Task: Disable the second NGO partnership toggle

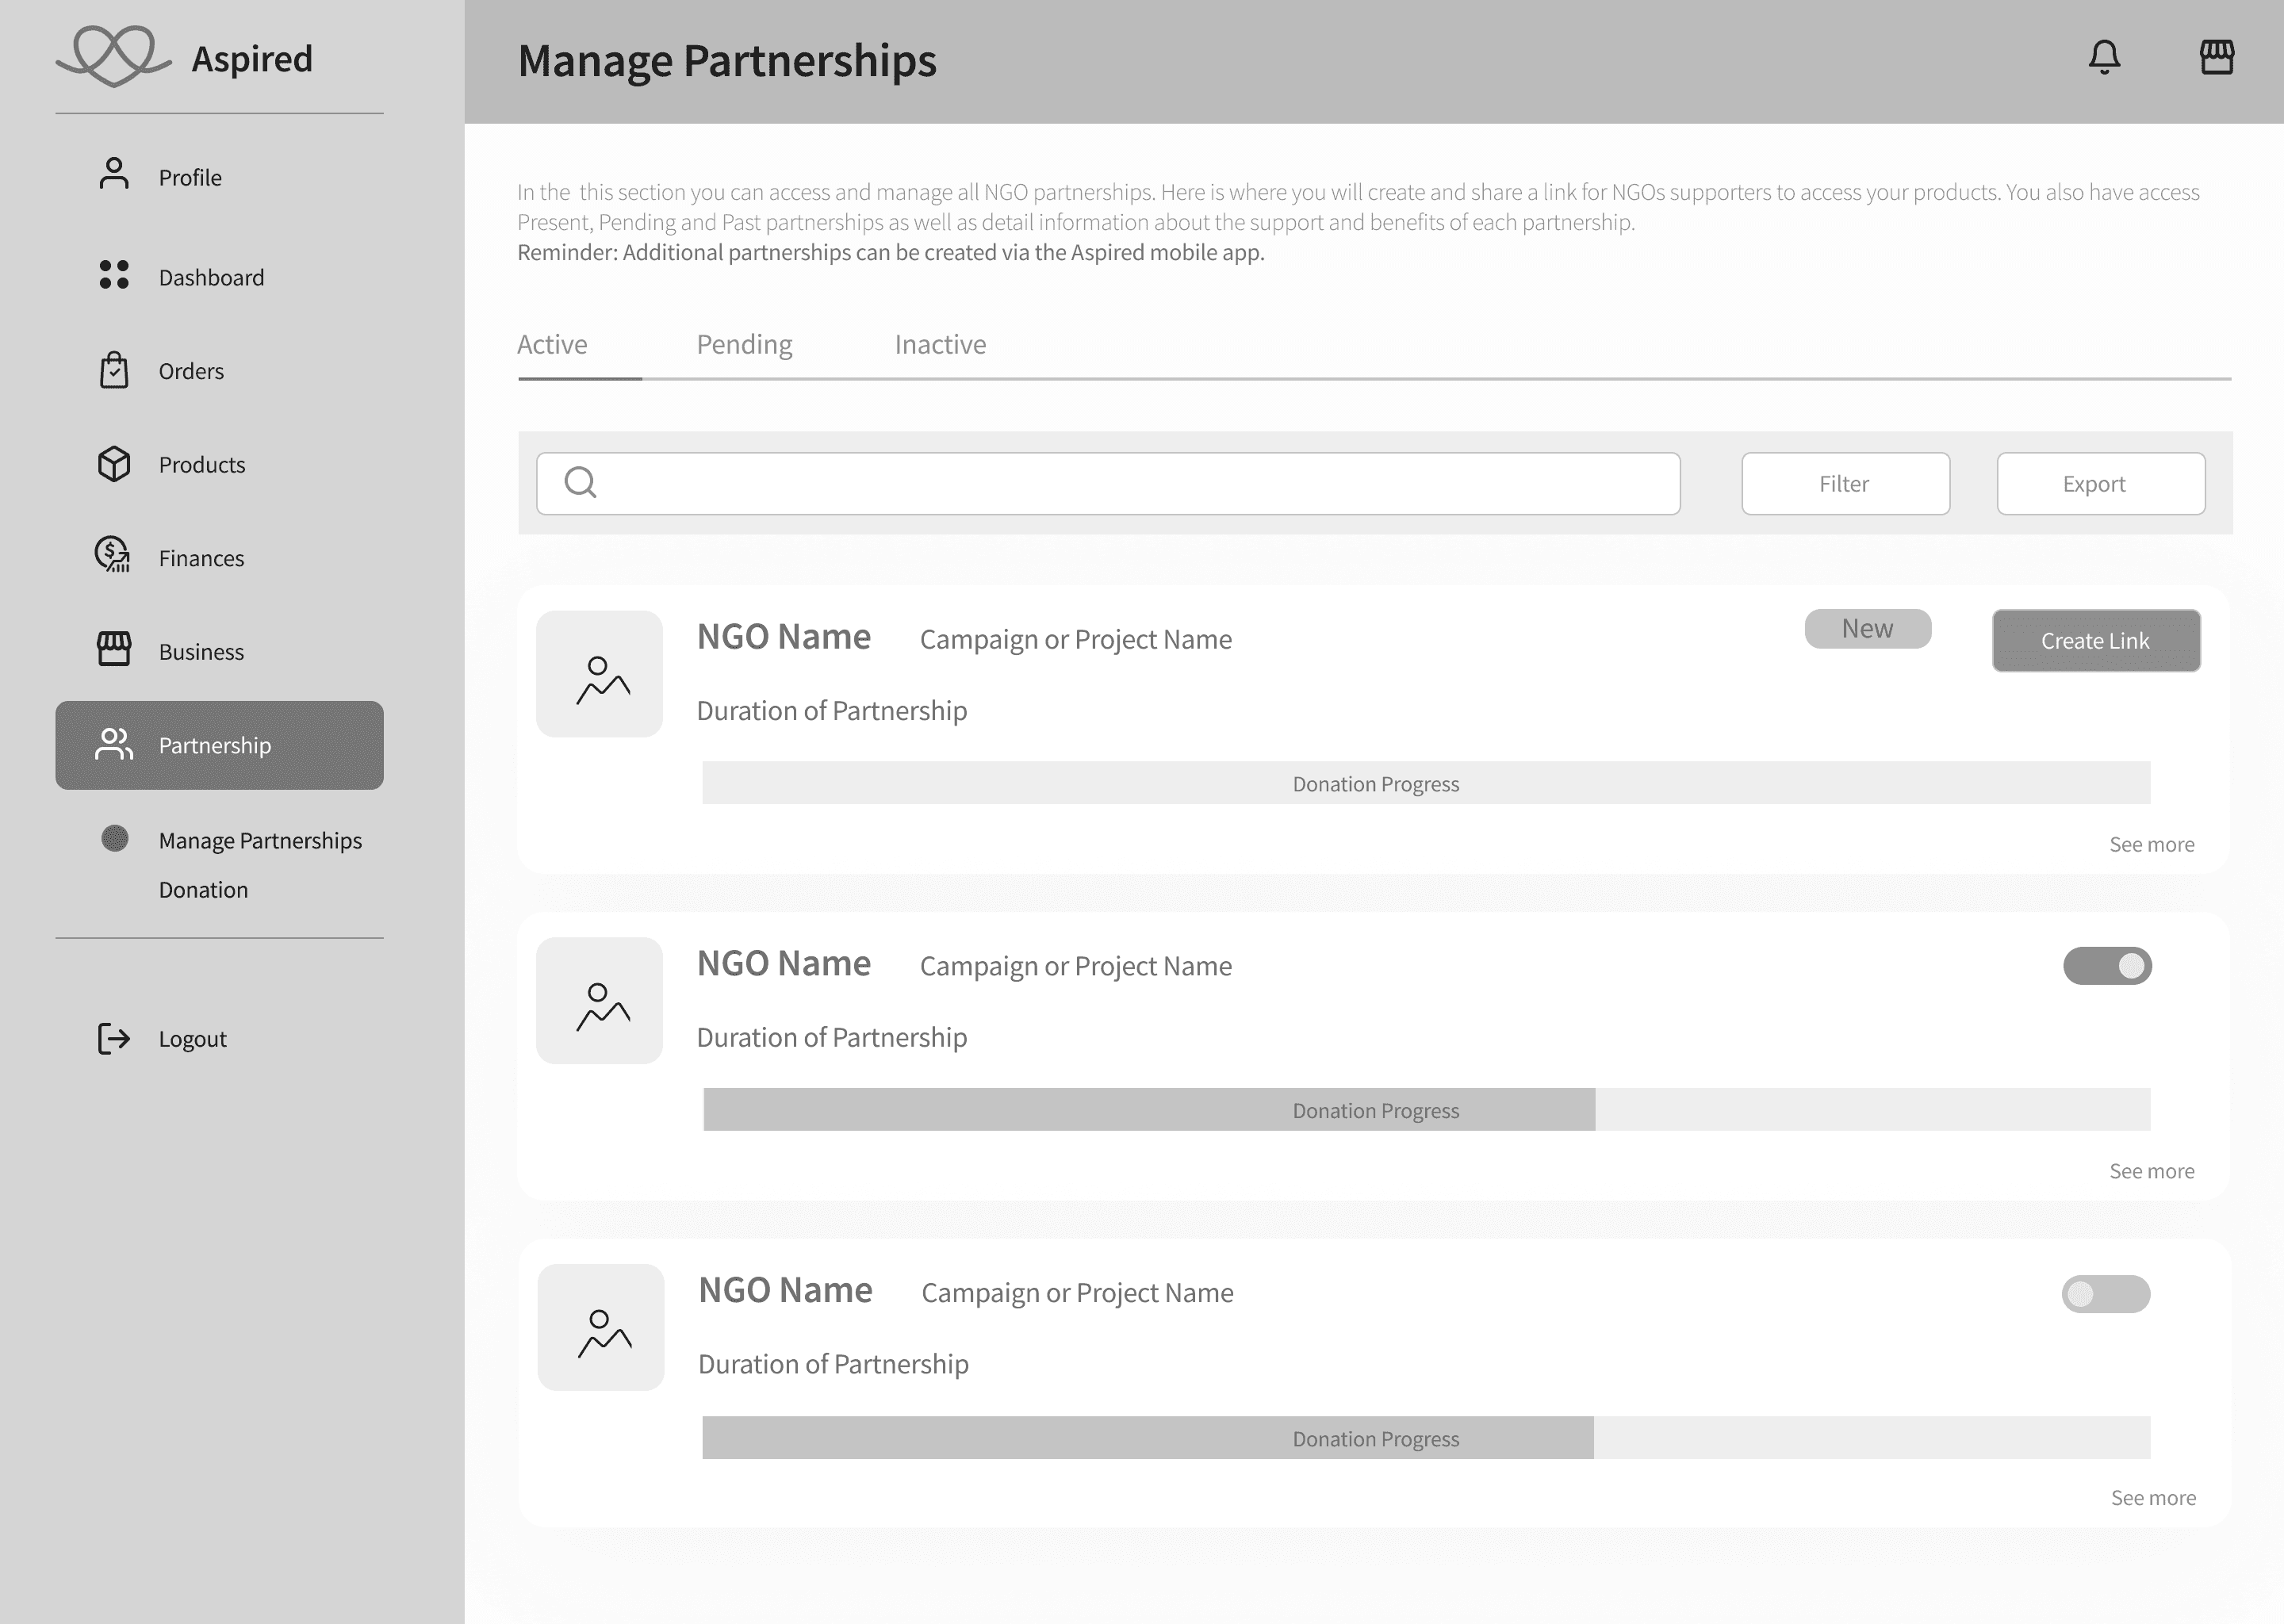Action: tap(2107, 966)
